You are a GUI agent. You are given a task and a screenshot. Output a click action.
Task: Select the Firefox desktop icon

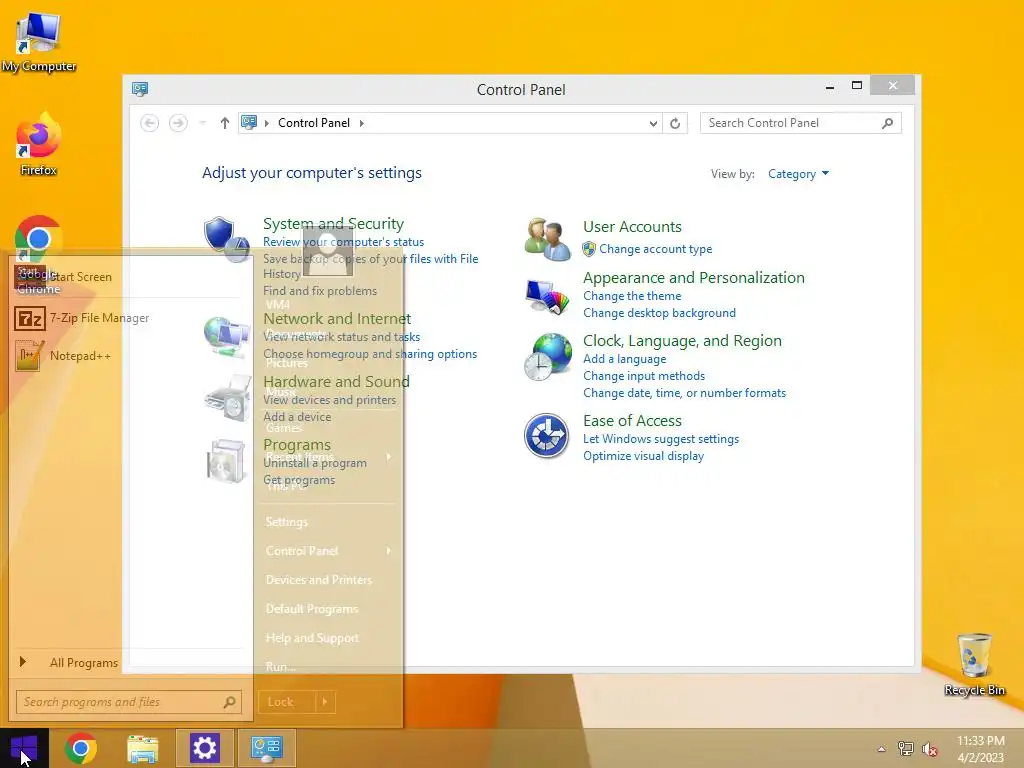39,144
